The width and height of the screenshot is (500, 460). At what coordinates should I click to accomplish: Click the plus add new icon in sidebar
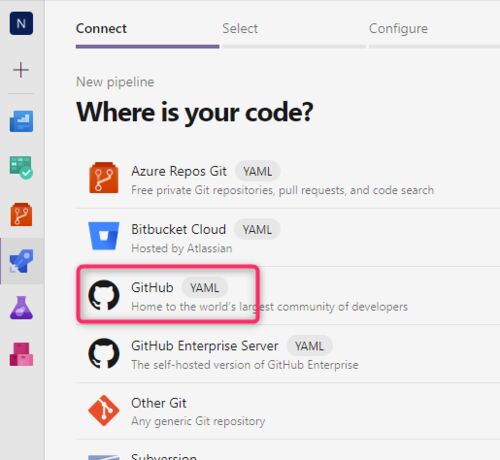(21, 70)
